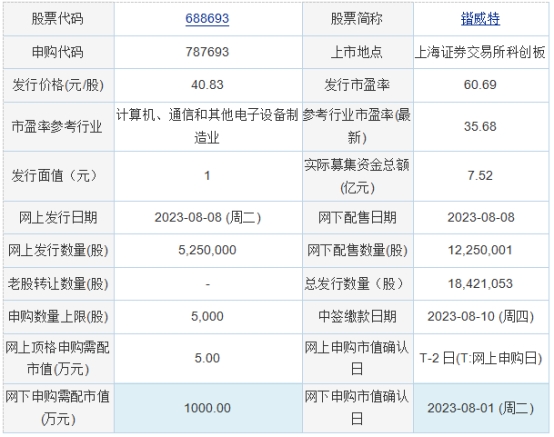The height and width of the screenshot is (437, 554).
Task: Click the offline allotment quantity 12,250,001
Action: coord(480,250)
